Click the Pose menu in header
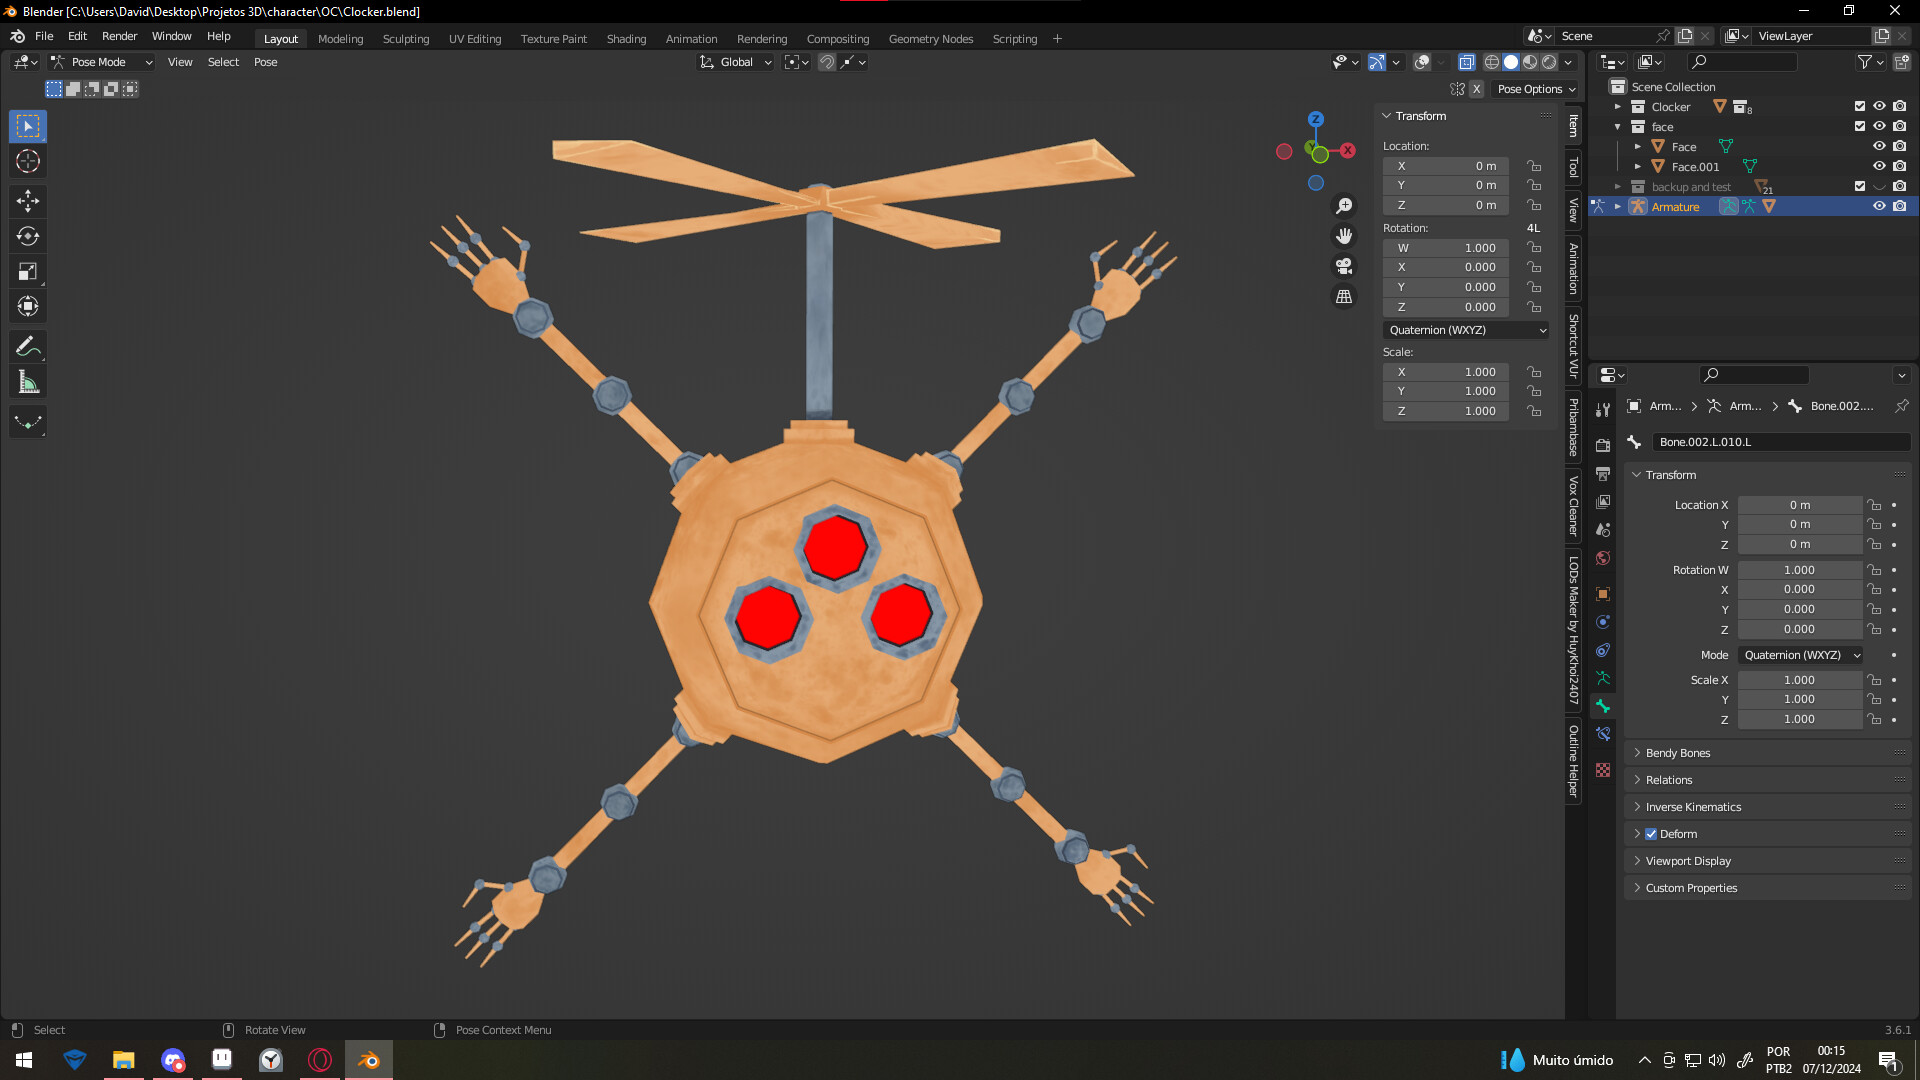Viewport: 1920px width, 1080px height. point(265,62)
